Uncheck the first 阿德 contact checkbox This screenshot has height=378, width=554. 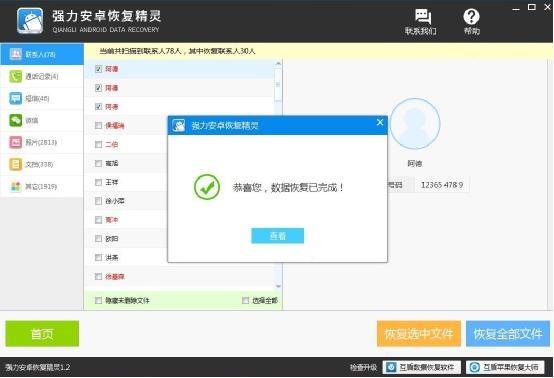pos(99,69)
